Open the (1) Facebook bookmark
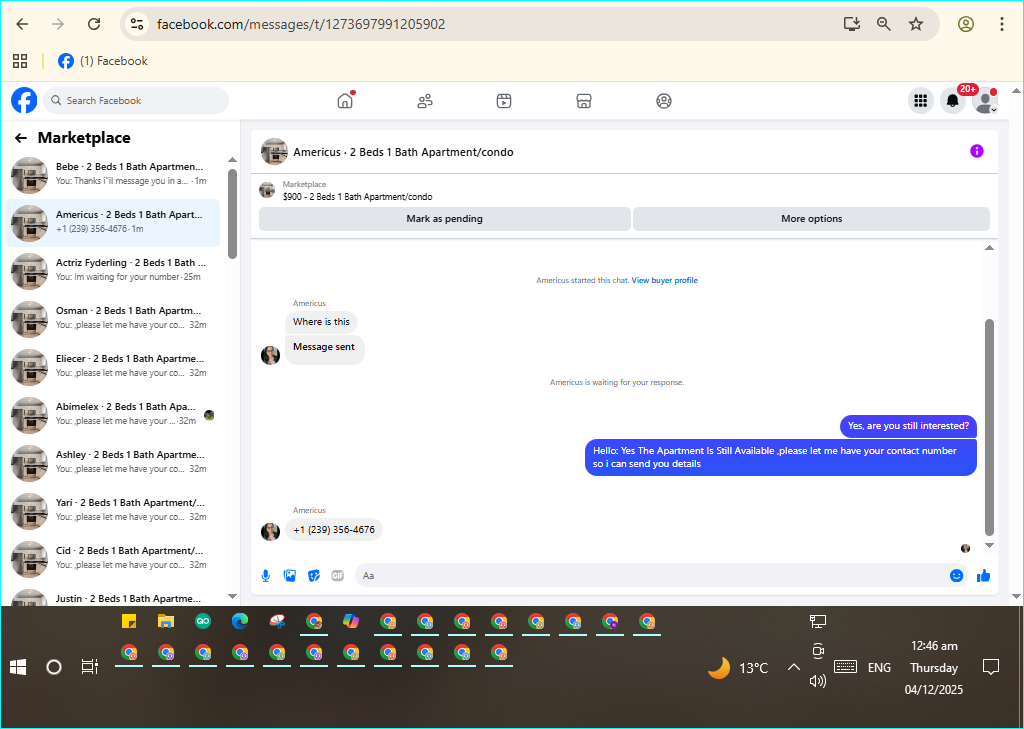The width and height of the screenshot is (1024, 729). click(103, 61)
